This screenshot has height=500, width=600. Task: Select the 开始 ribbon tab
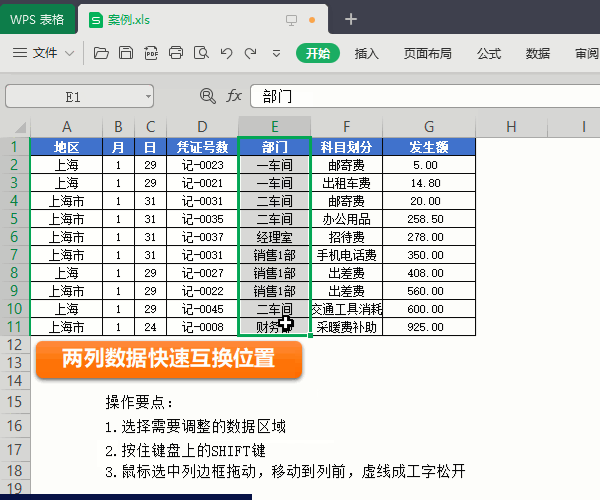coord(318,53)
